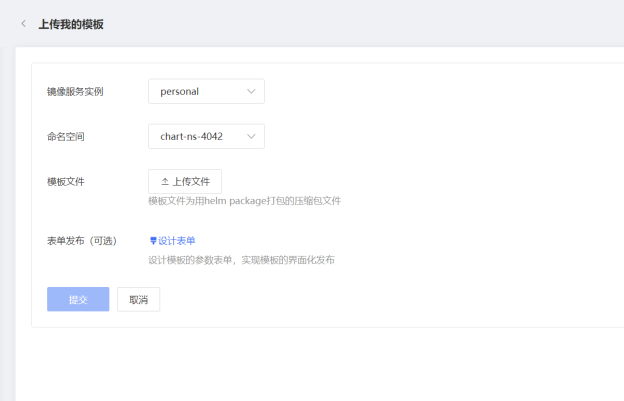
Task: Click the 上传我的模板 page title
Action: (71, 24)
